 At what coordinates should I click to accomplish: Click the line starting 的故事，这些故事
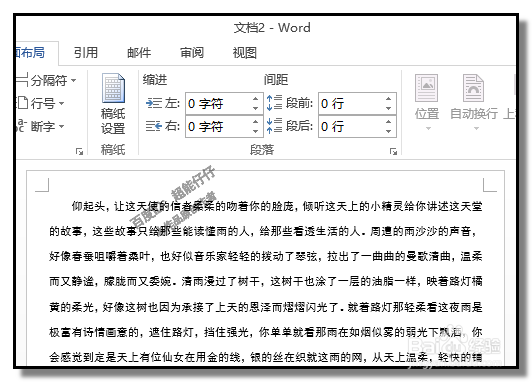(x=264, y=231)
